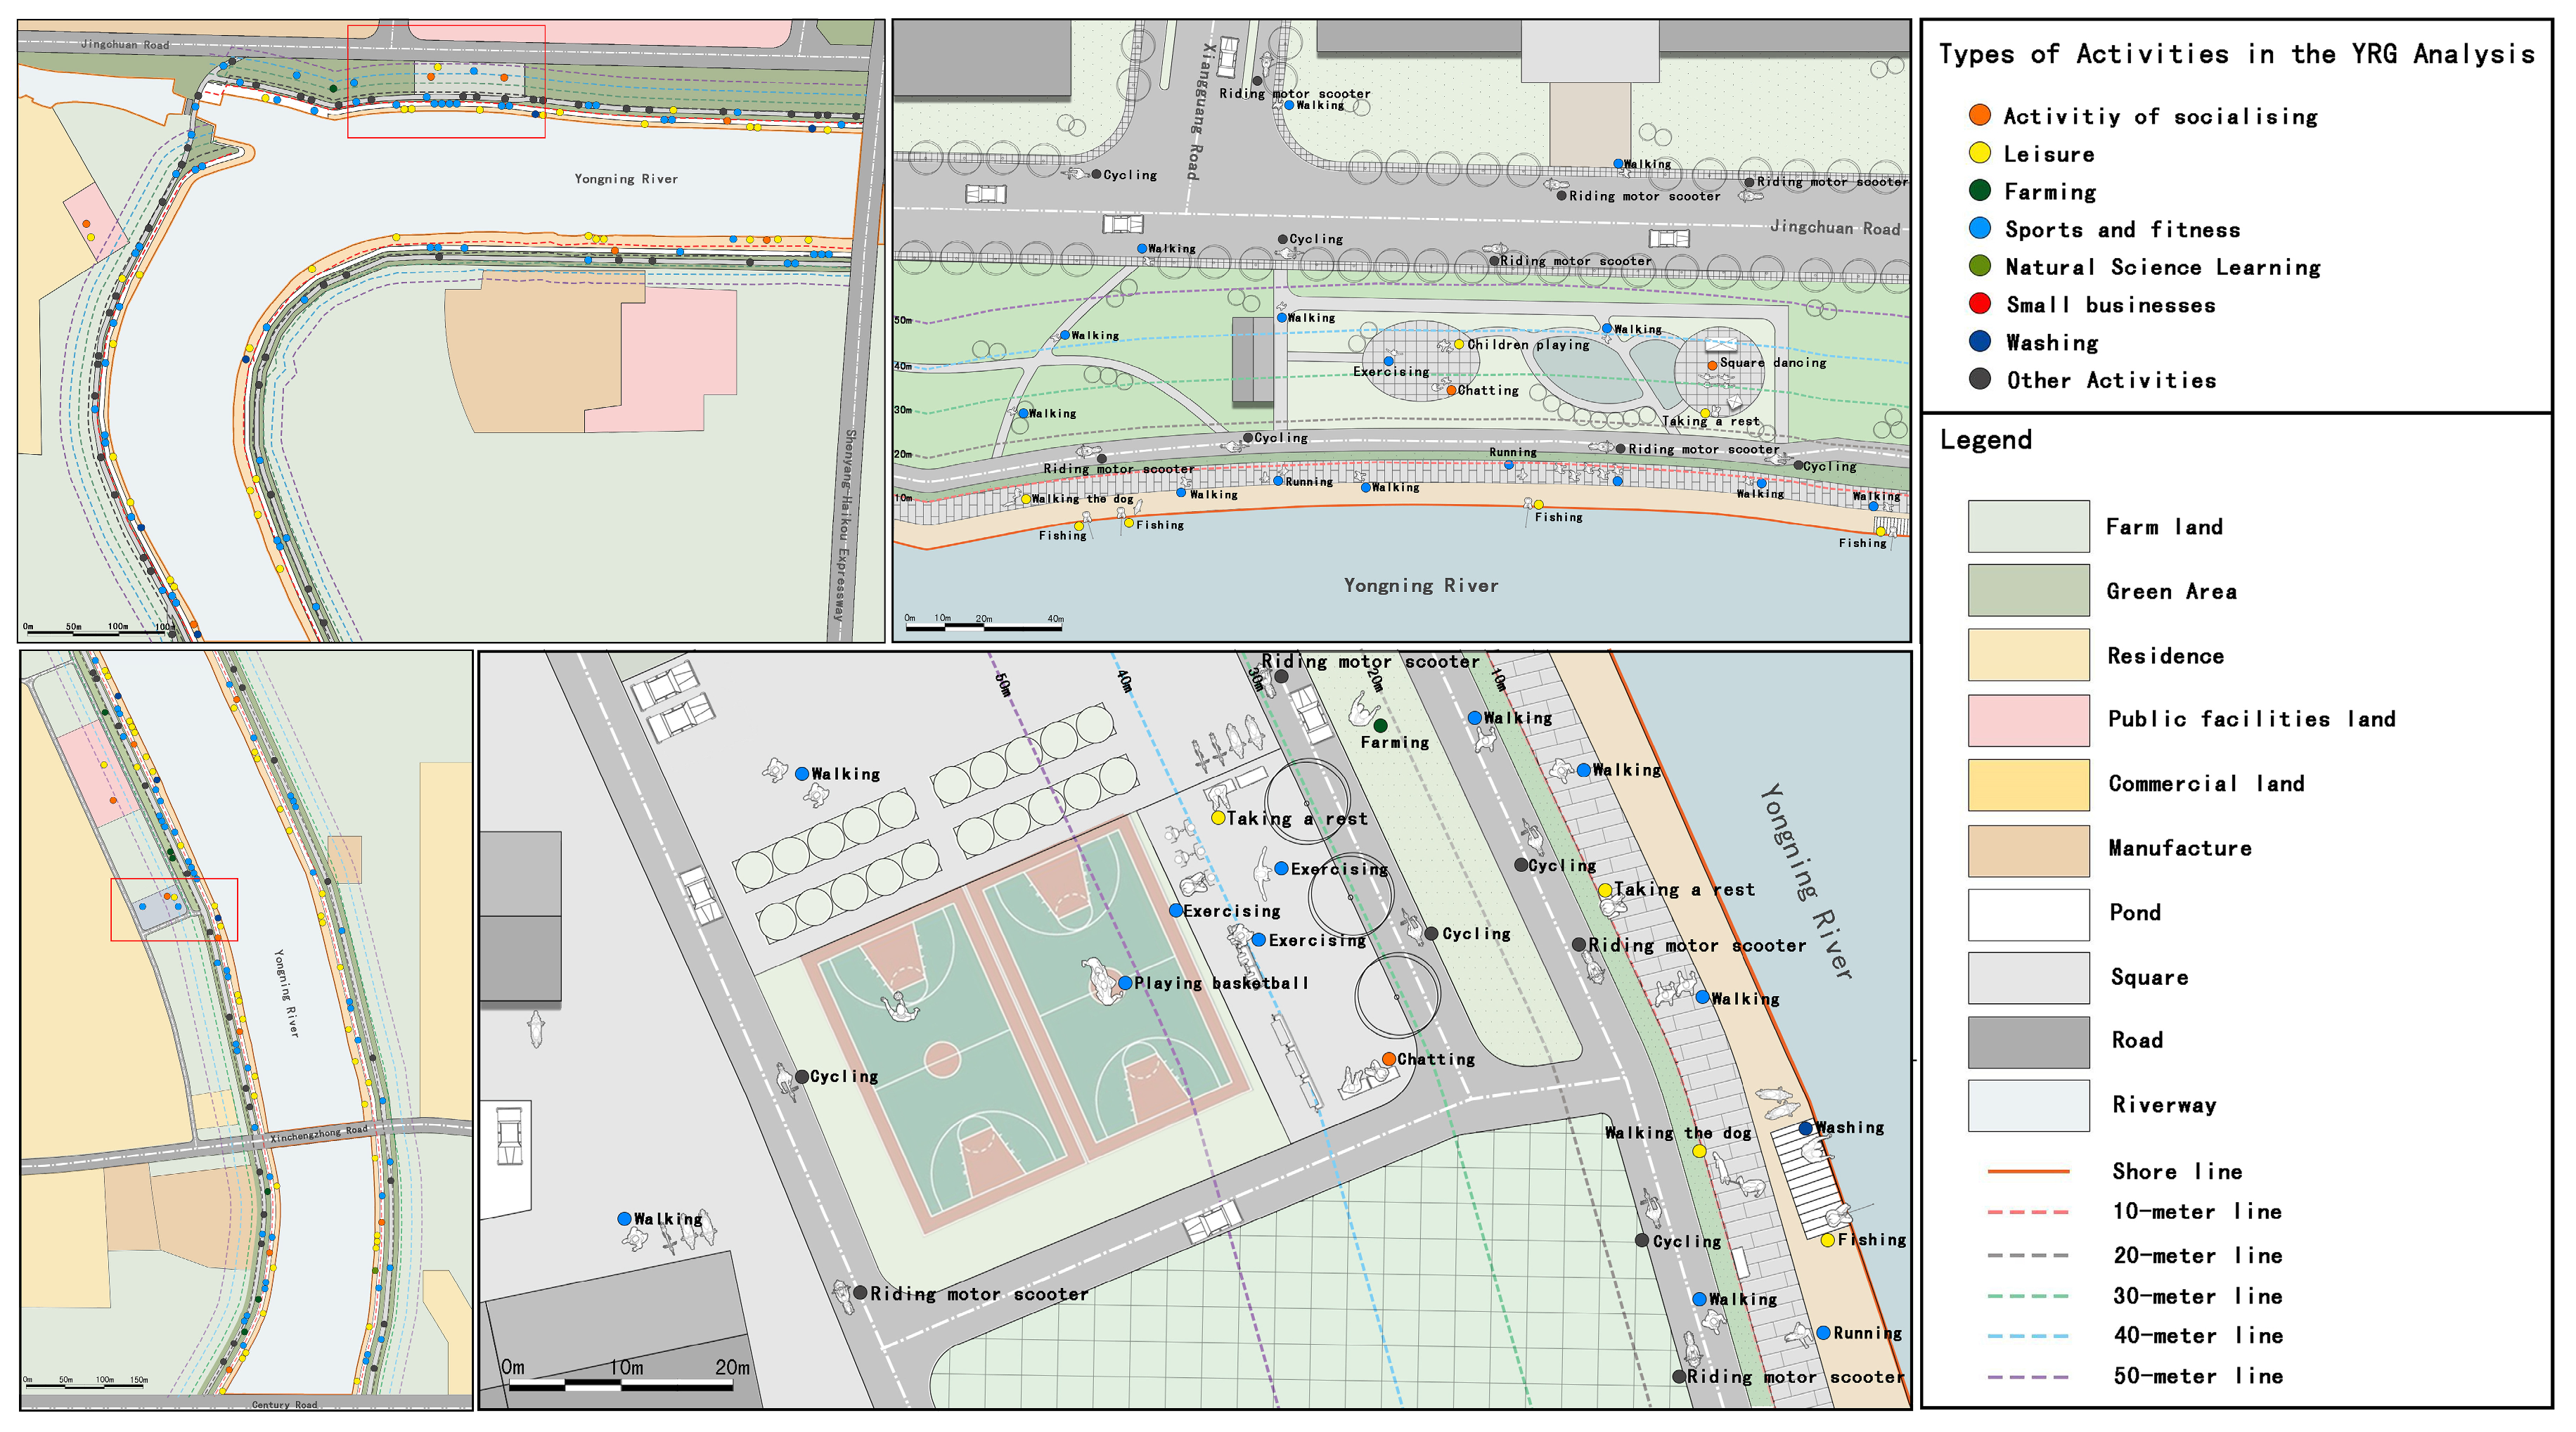Click the dark blue Washing legend dot
2576x1432 pixels.
[x=1979, y=341]
